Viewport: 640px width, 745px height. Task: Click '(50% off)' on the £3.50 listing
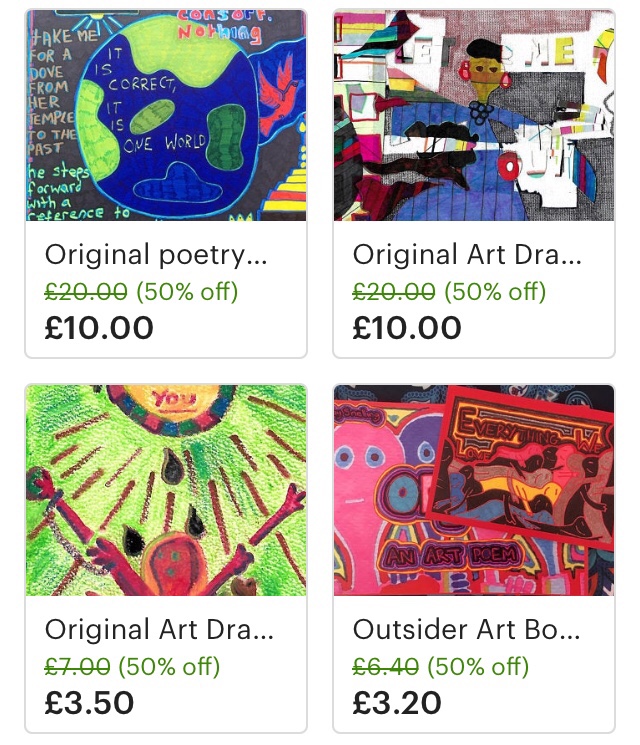pos(169,667)
